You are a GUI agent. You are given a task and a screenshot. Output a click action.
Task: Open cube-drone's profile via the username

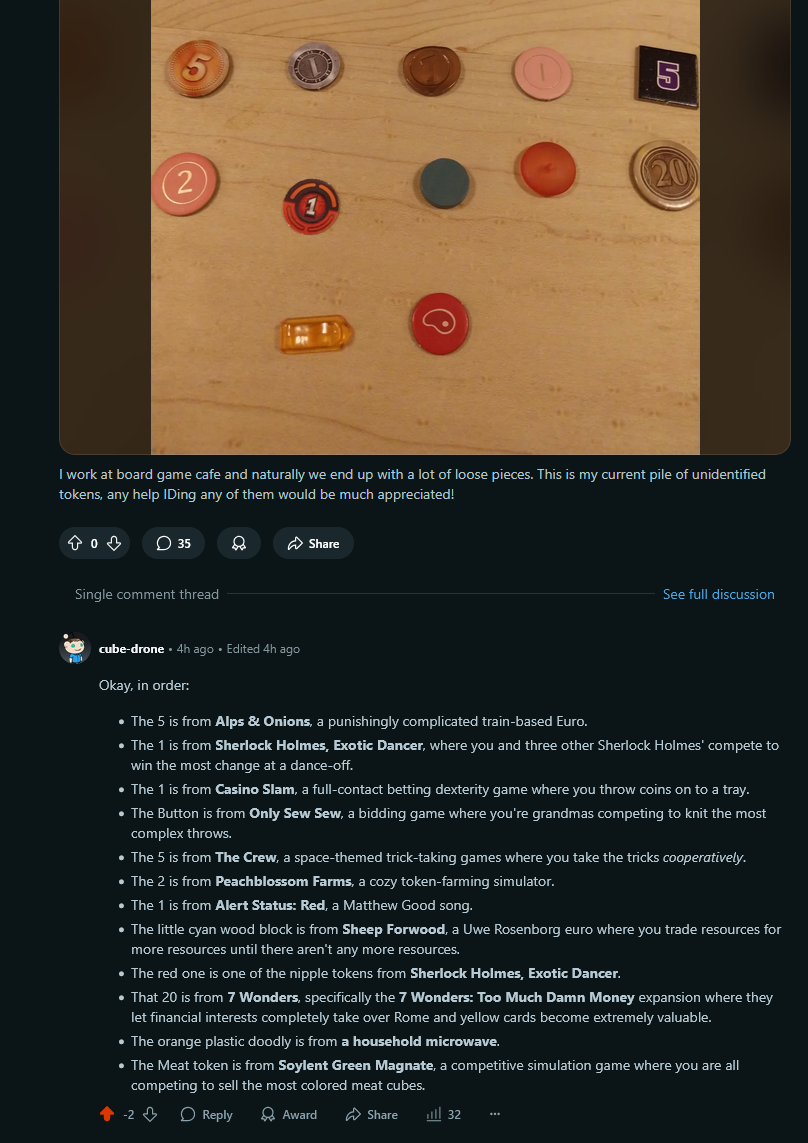tap(131, 649)
